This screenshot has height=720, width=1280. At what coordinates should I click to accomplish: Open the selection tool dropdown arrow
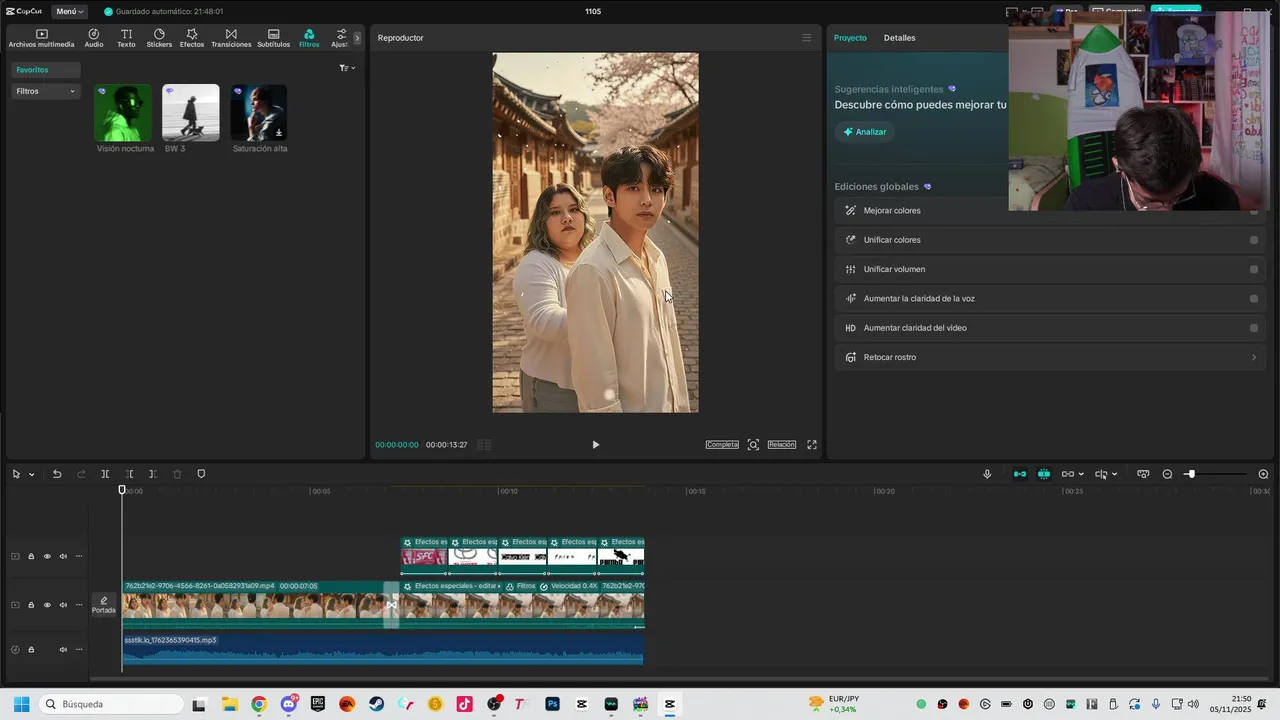(x=31, y=475)
